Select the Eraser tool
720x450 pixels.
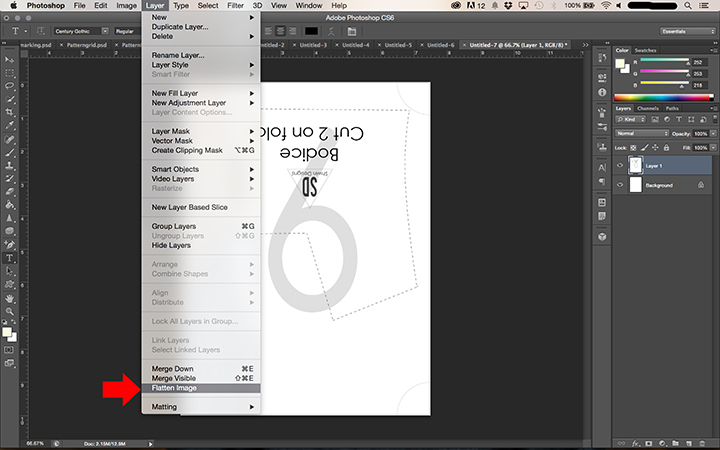(x=9, y=191)
